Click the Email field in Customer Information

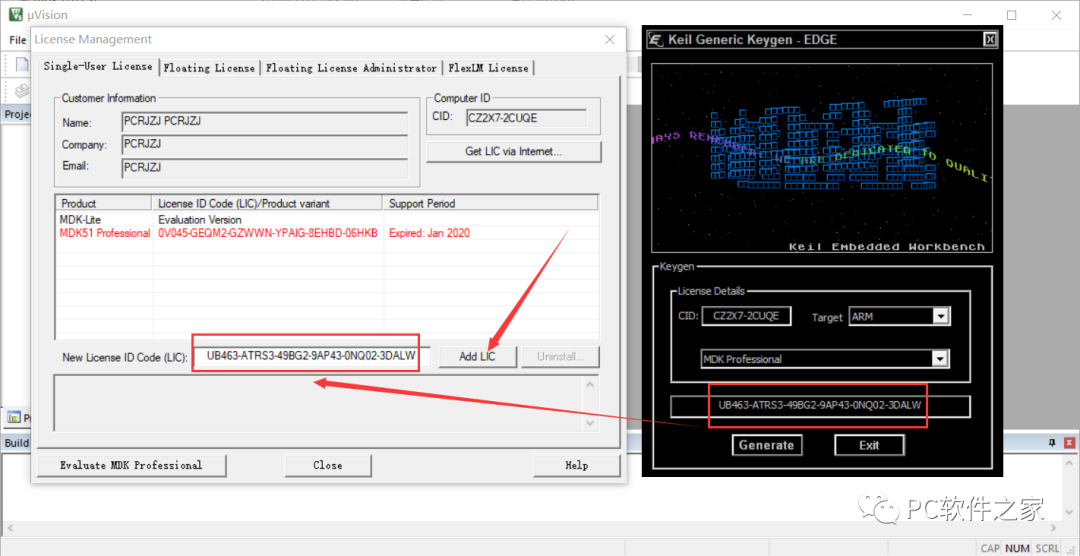tap(264, 168)
